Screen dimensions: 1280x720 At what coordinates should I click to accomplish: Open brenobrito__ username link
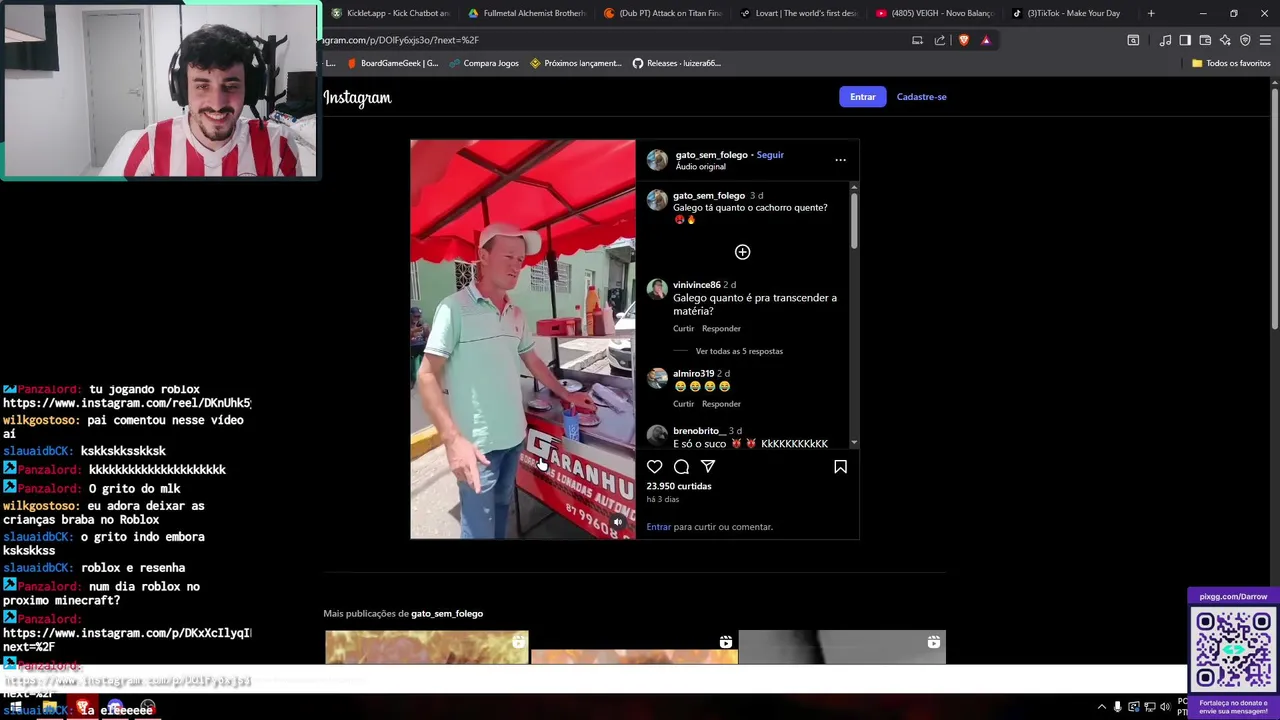700,431
